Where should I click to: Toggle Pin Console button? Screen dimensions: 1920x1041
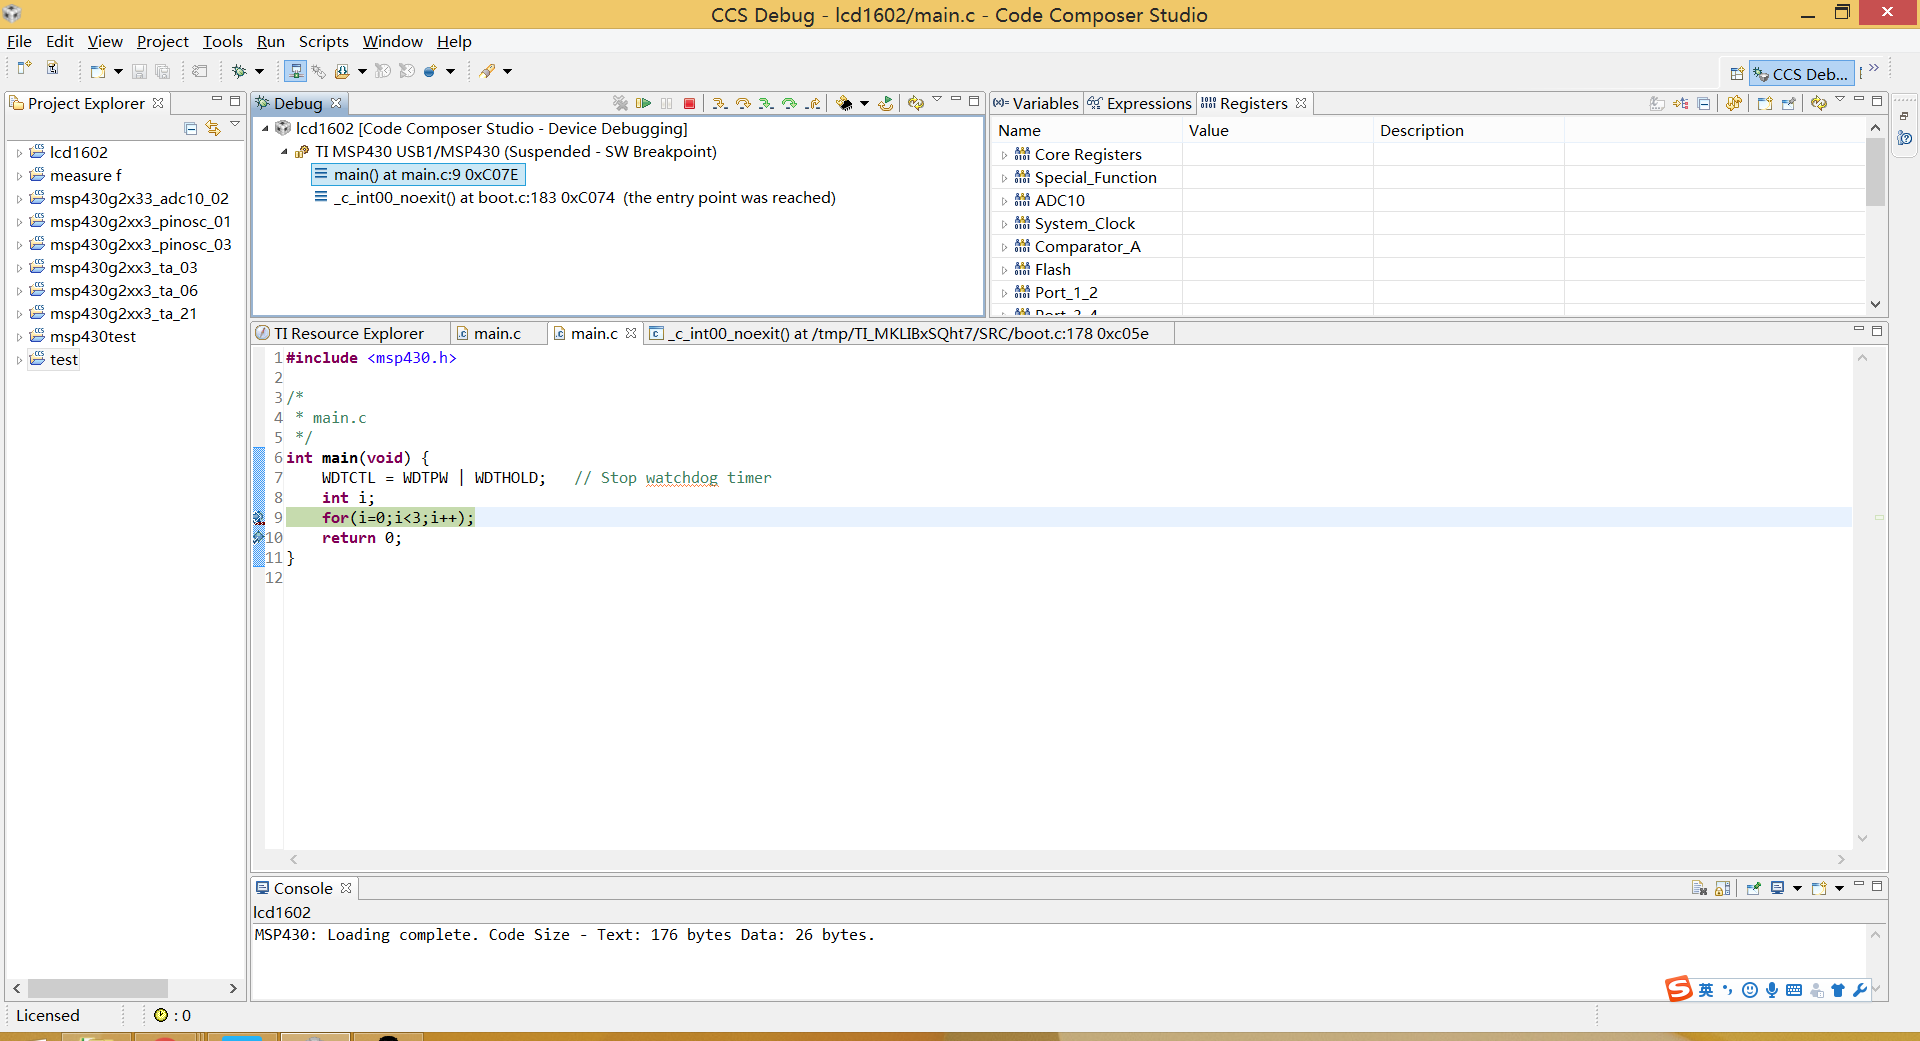coord(1753,888)
